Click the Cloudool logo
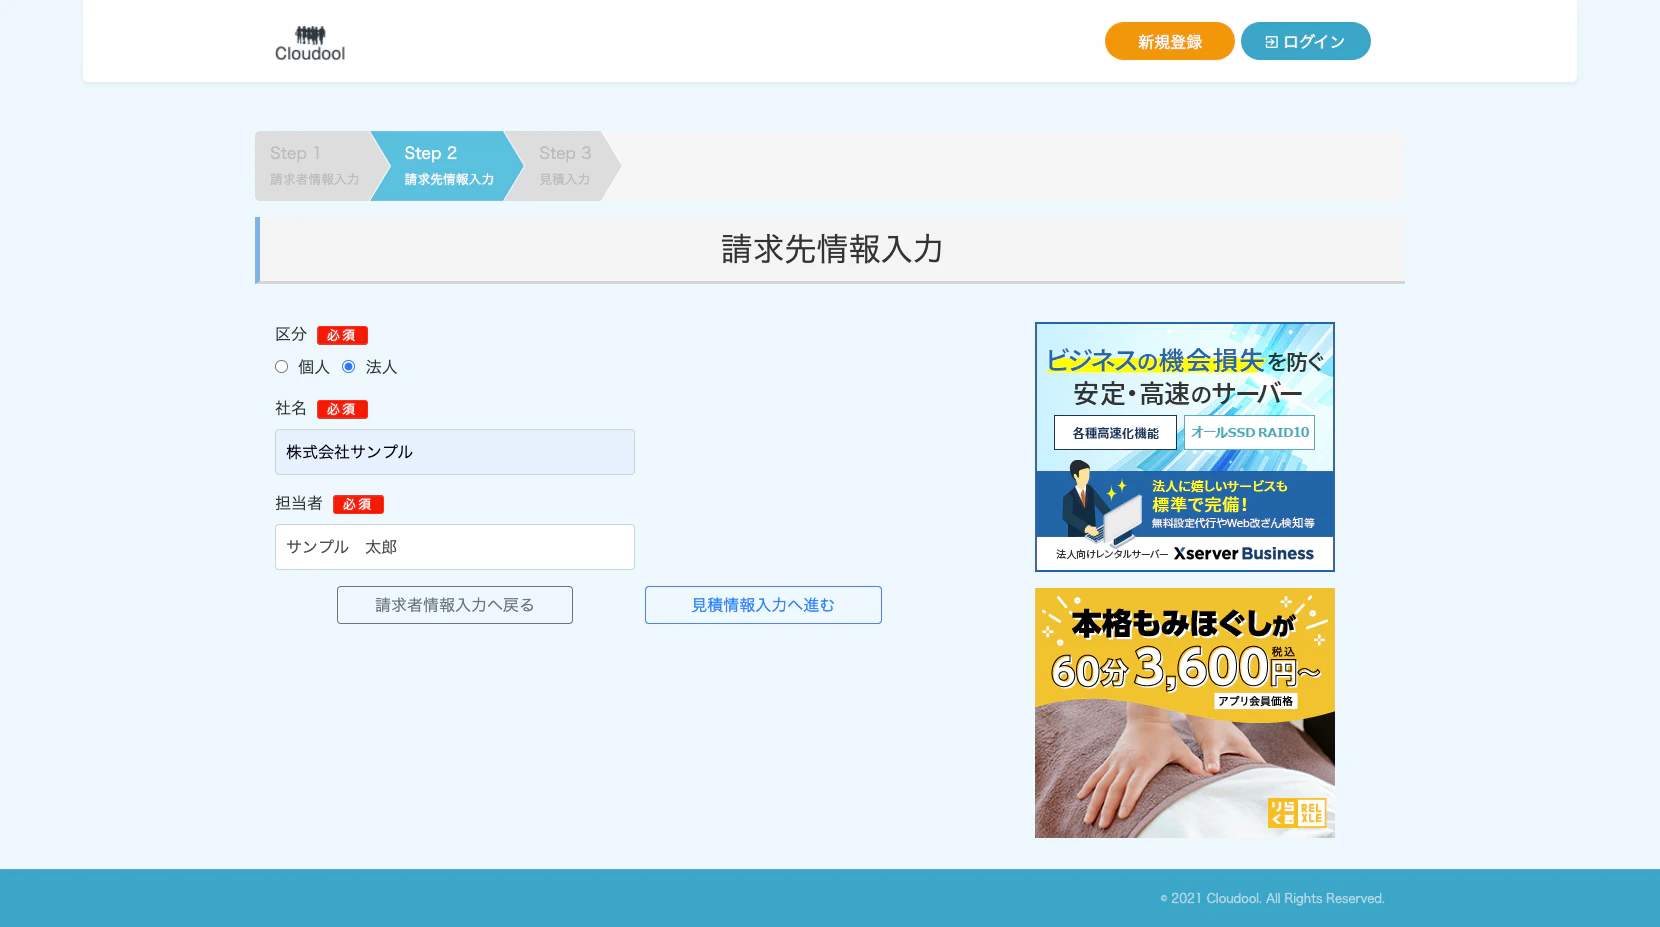 click(x=310, y=43)
